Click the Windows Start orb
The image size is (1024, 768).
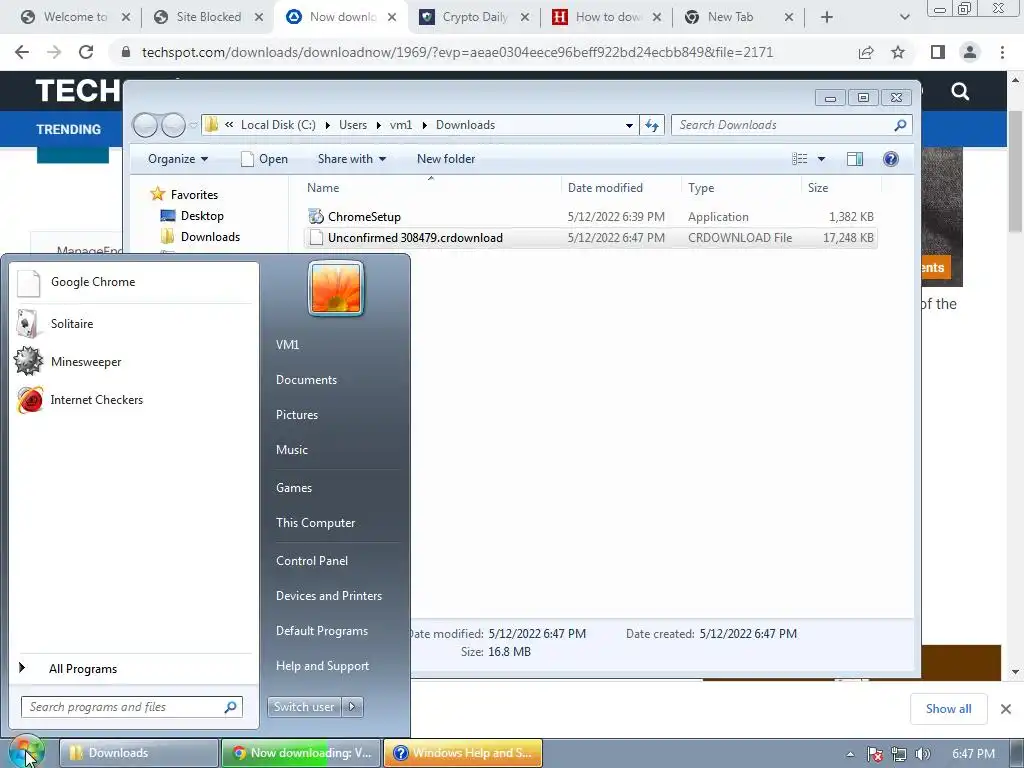[x=26, y=752]
